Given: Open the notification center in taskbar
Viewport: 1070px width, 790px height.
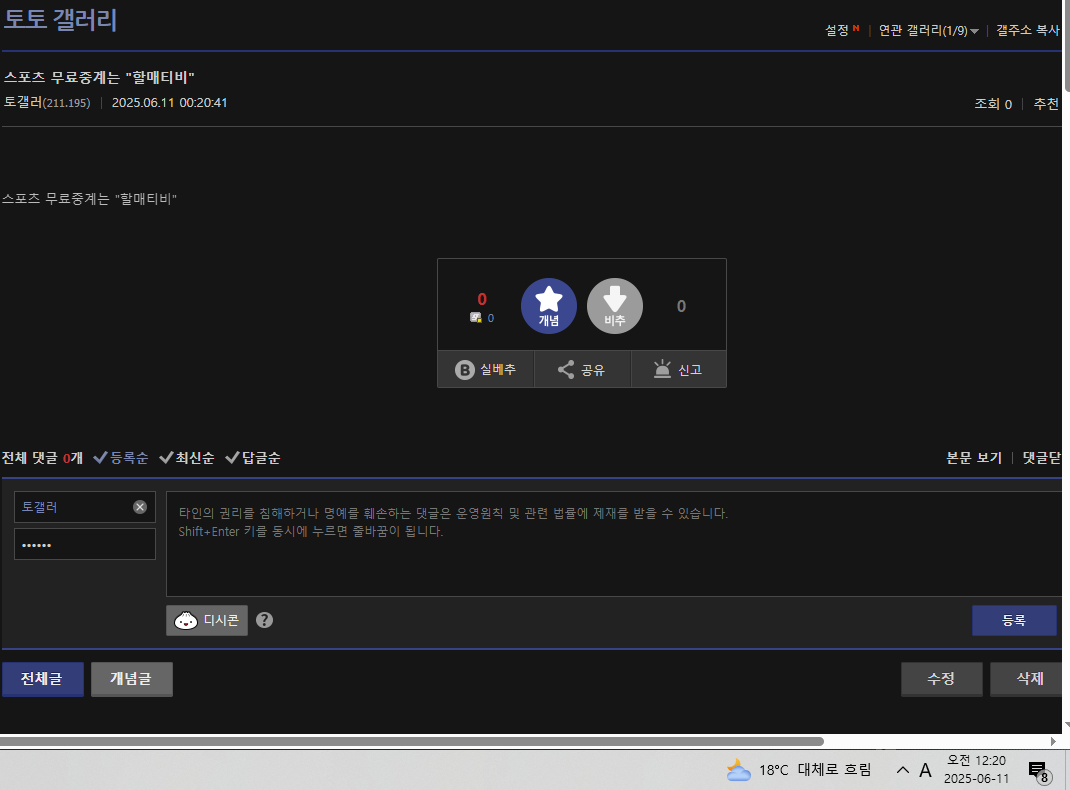Looking at the screenshot, I should point(1038,770).
